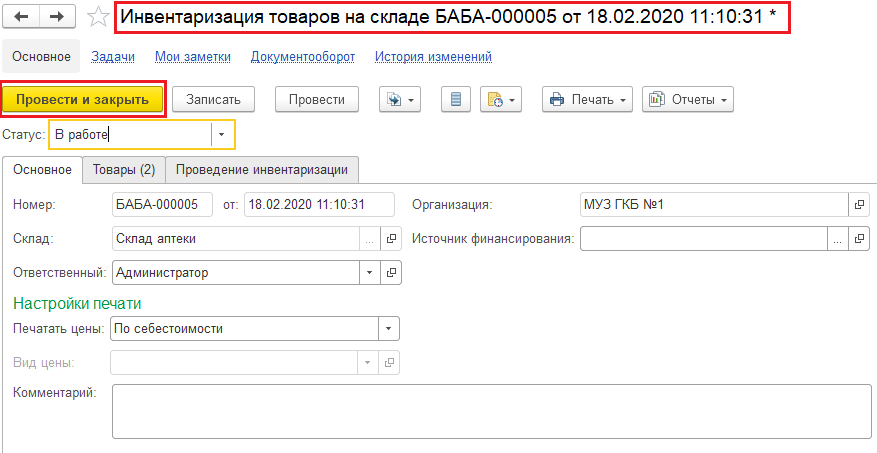Click the empty Источник финансирования field
Viewport: 877px width, 453px height.
[x=704, y=239]
